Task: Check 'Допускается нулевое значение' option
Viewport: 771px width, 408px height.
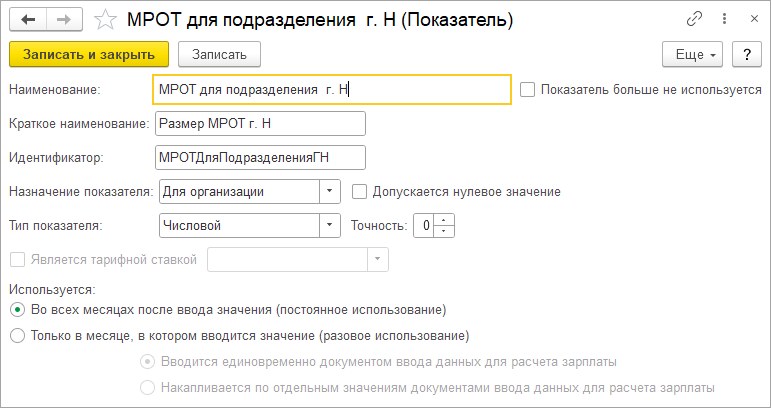Action: [x=359, y=192]
